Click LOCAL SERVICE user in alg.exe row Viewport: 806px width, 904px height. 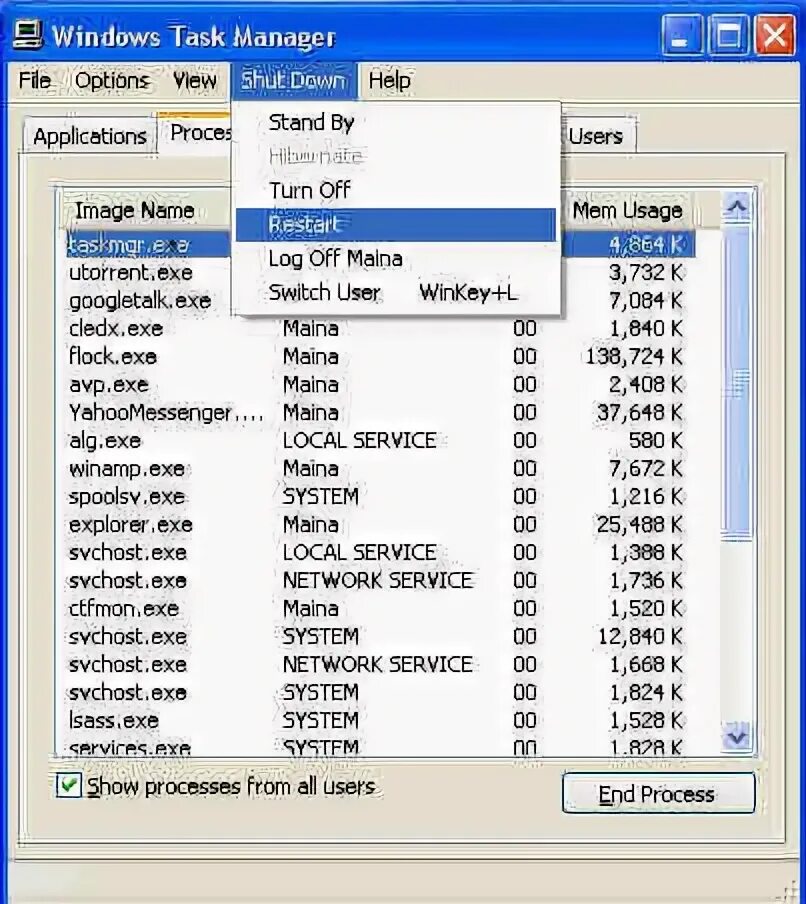coord(360,440)
